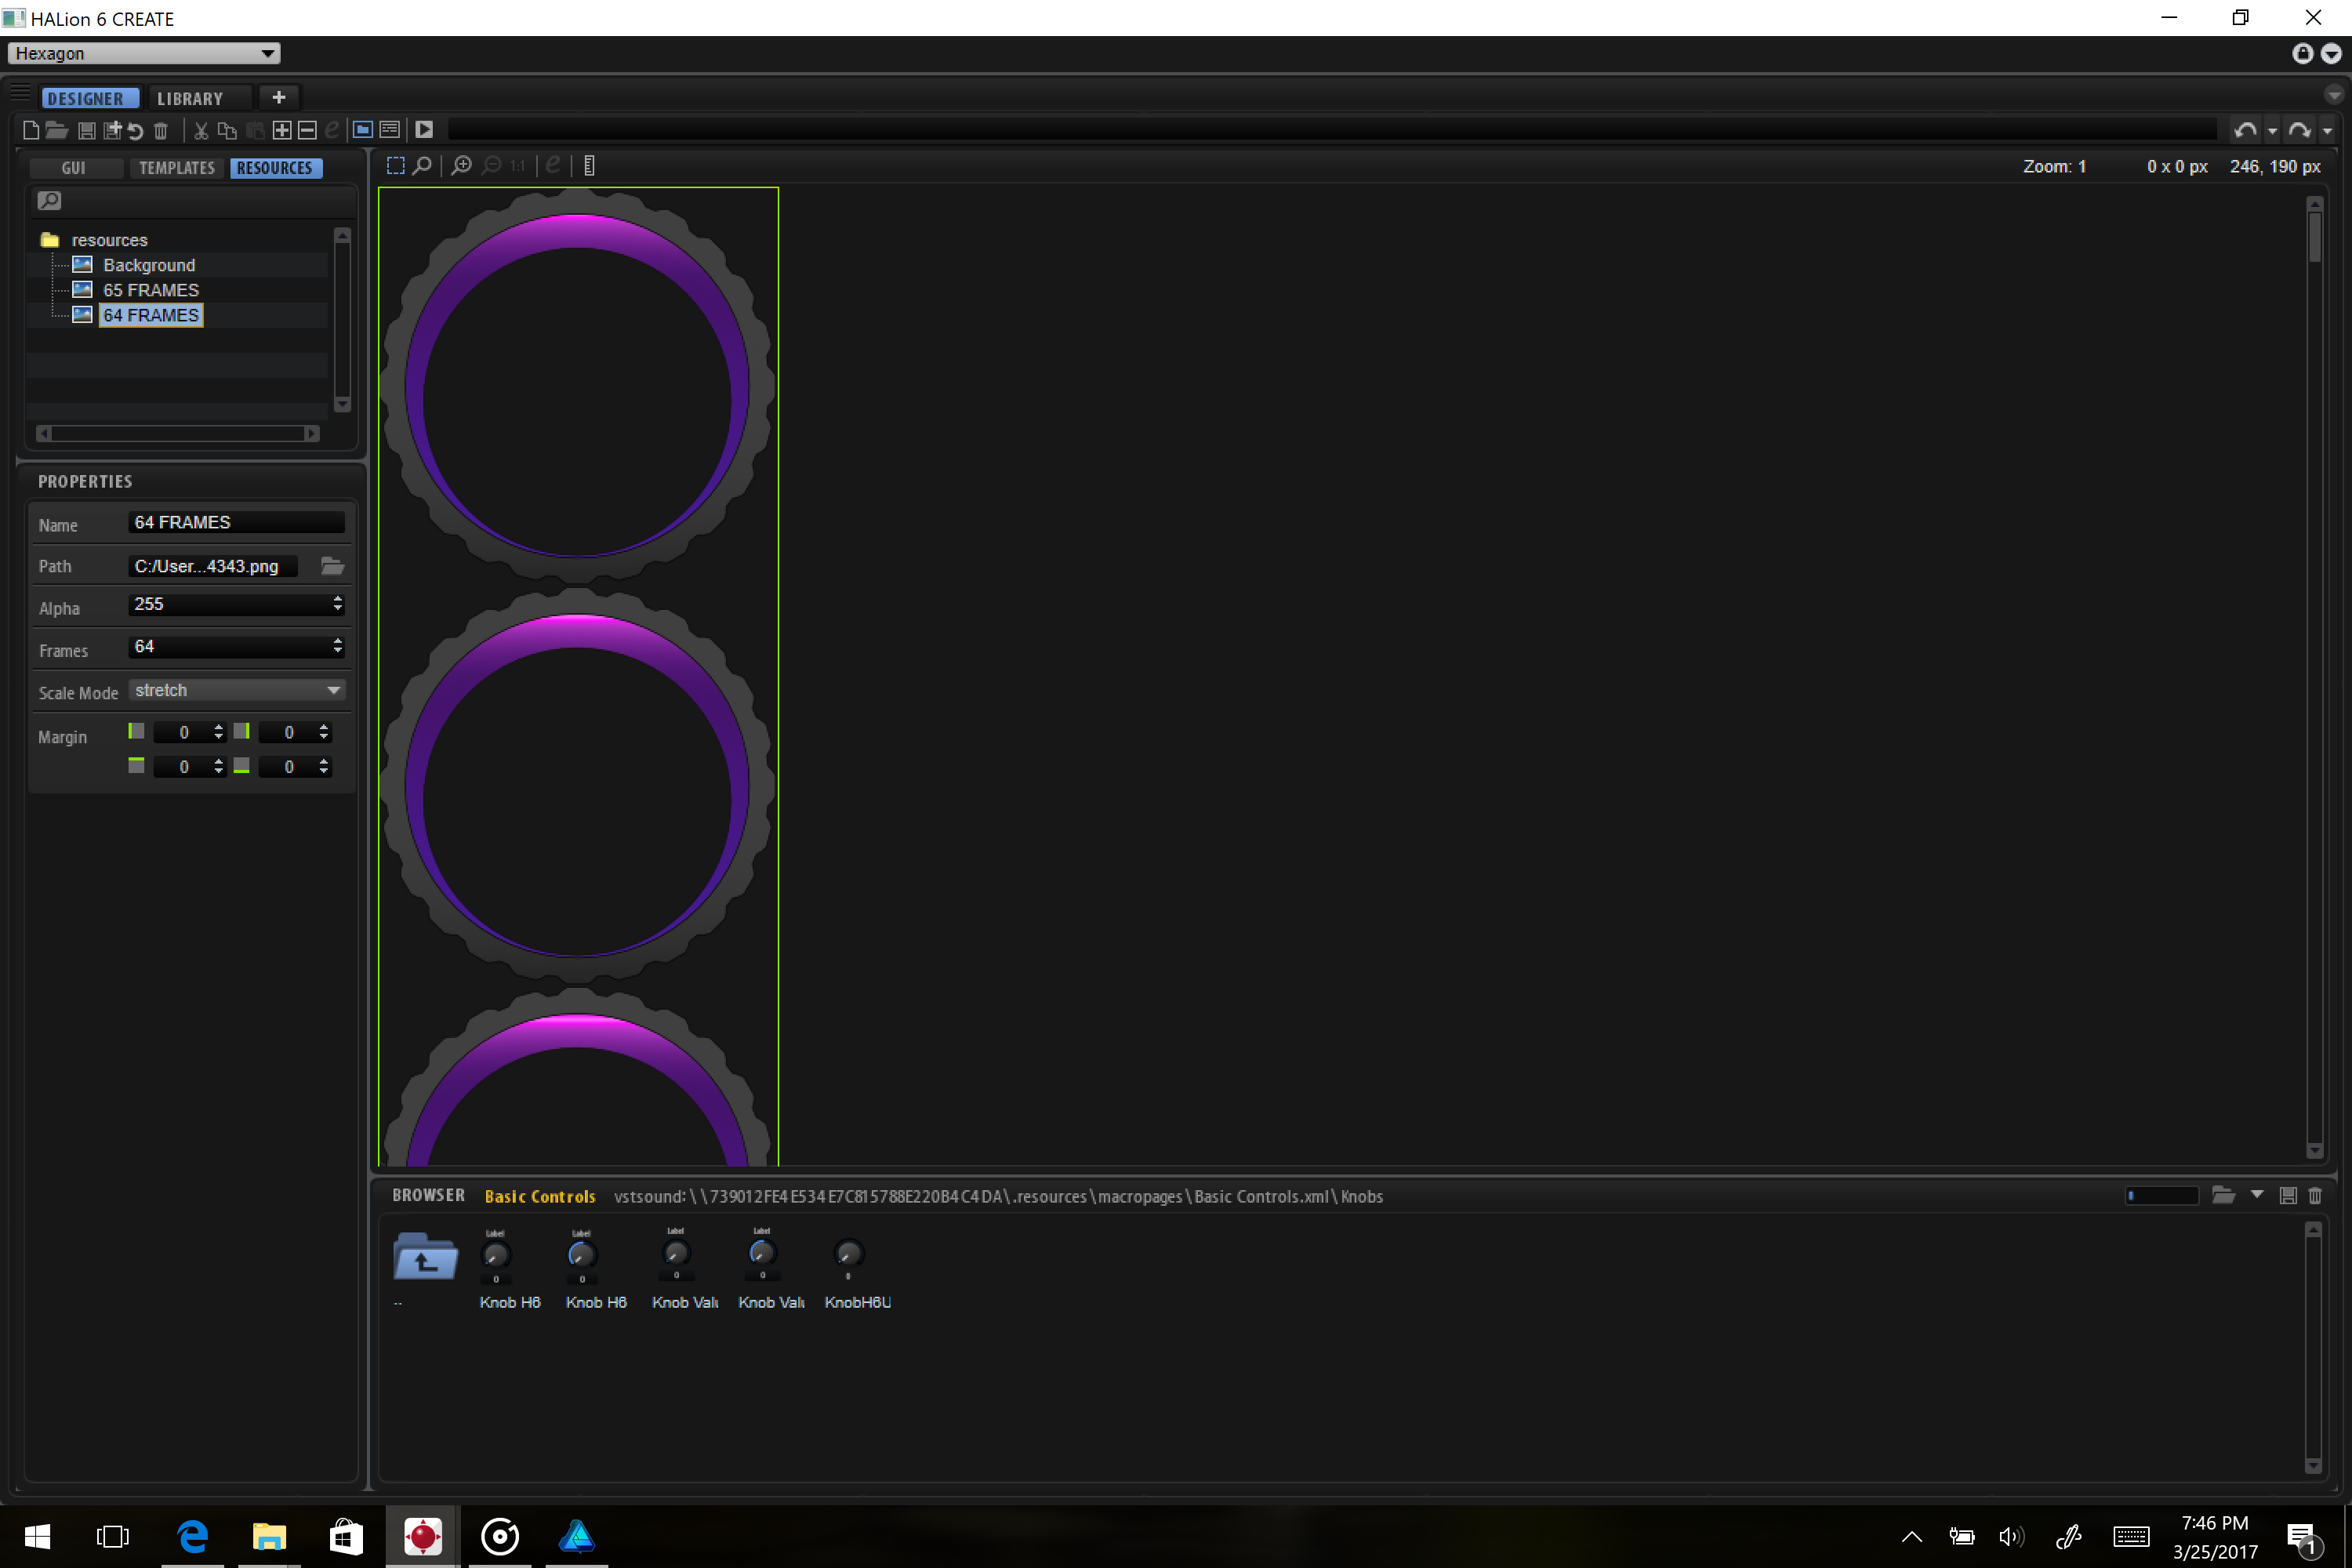2352x1568 pixels.
Task: Click the scissors cut icon
Action: (x=201, y=130)
